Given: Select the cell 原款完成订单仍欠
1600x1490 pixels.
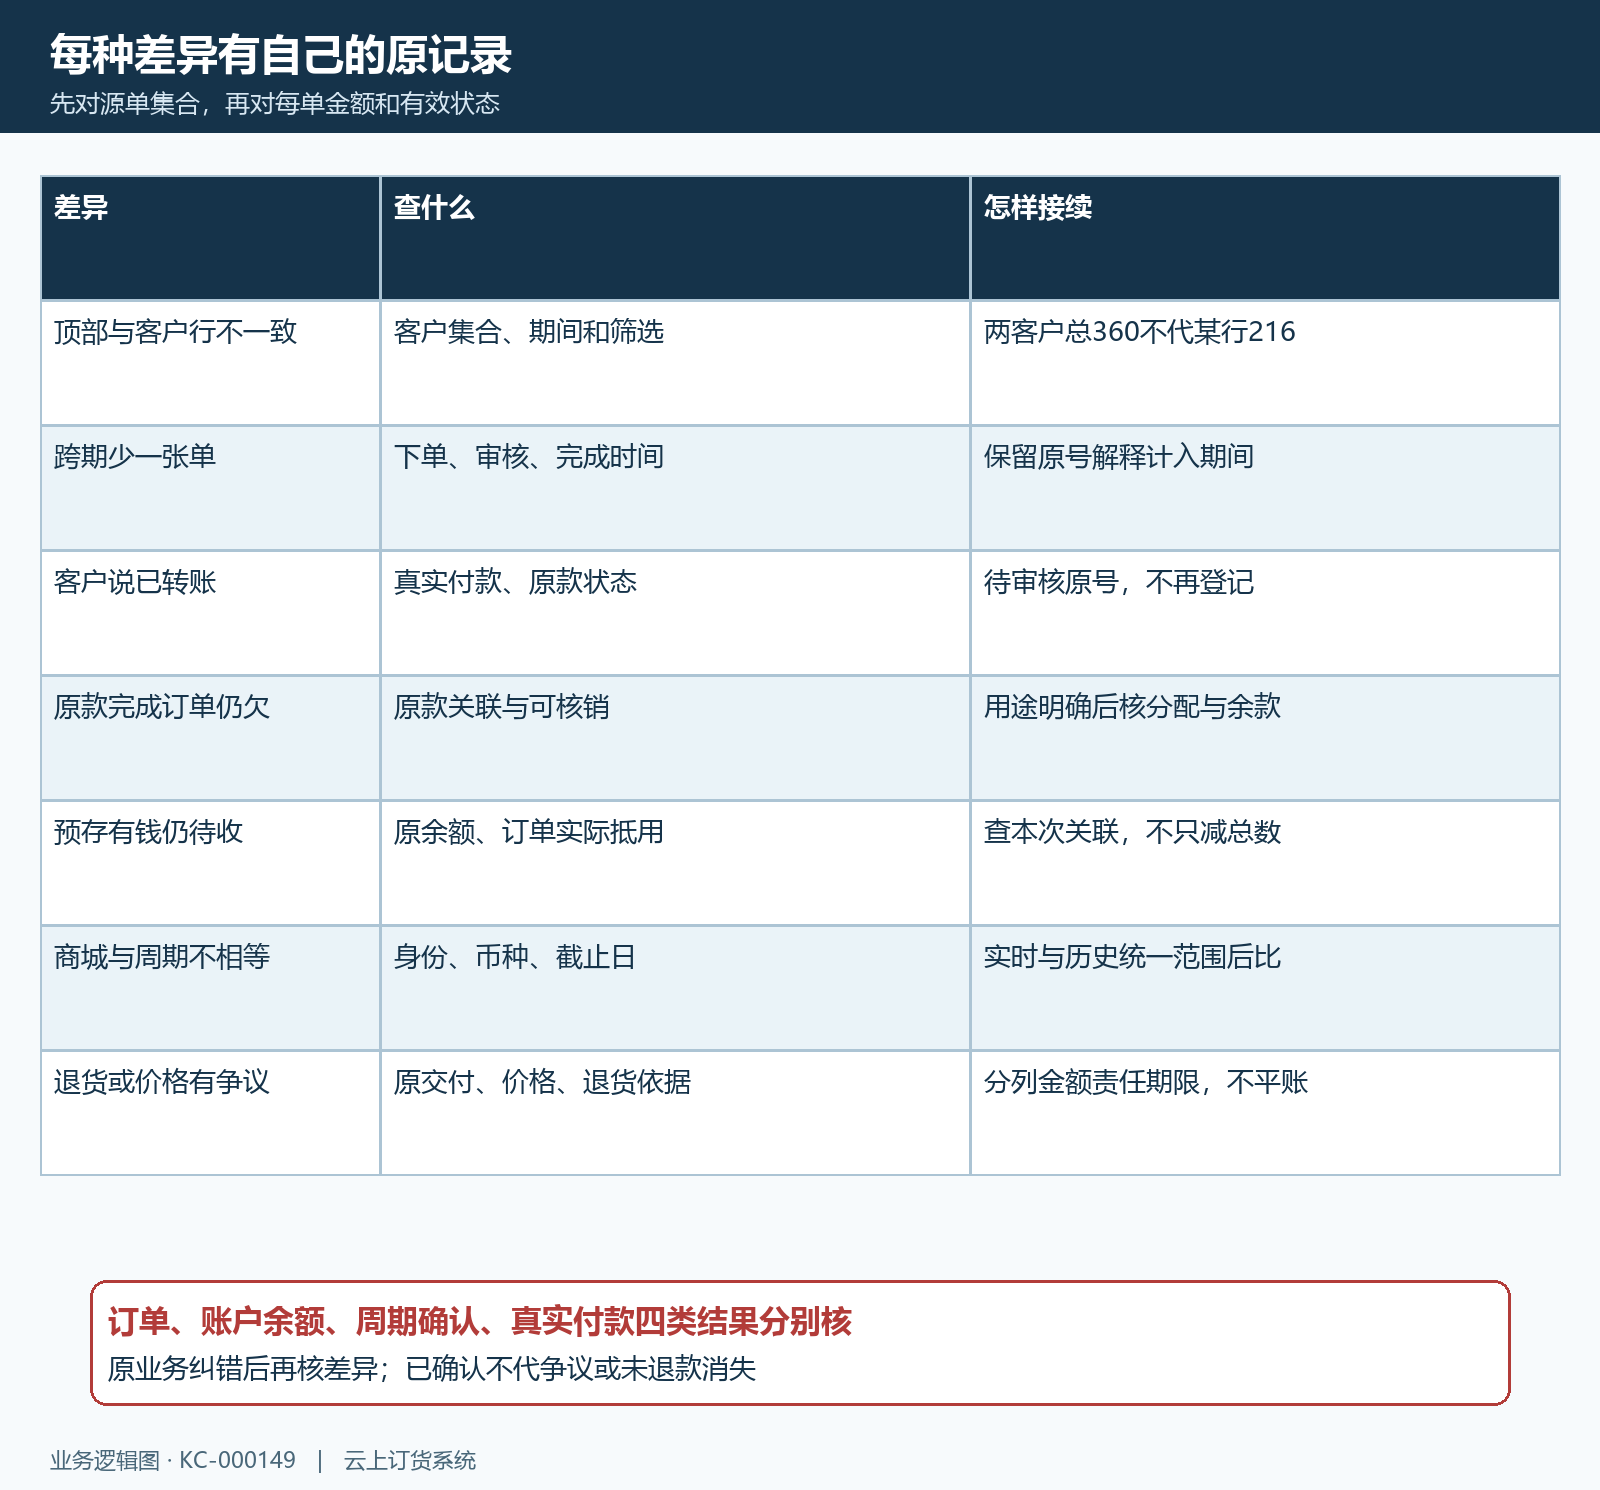Looking at the screenshot, I should [210, 738].
